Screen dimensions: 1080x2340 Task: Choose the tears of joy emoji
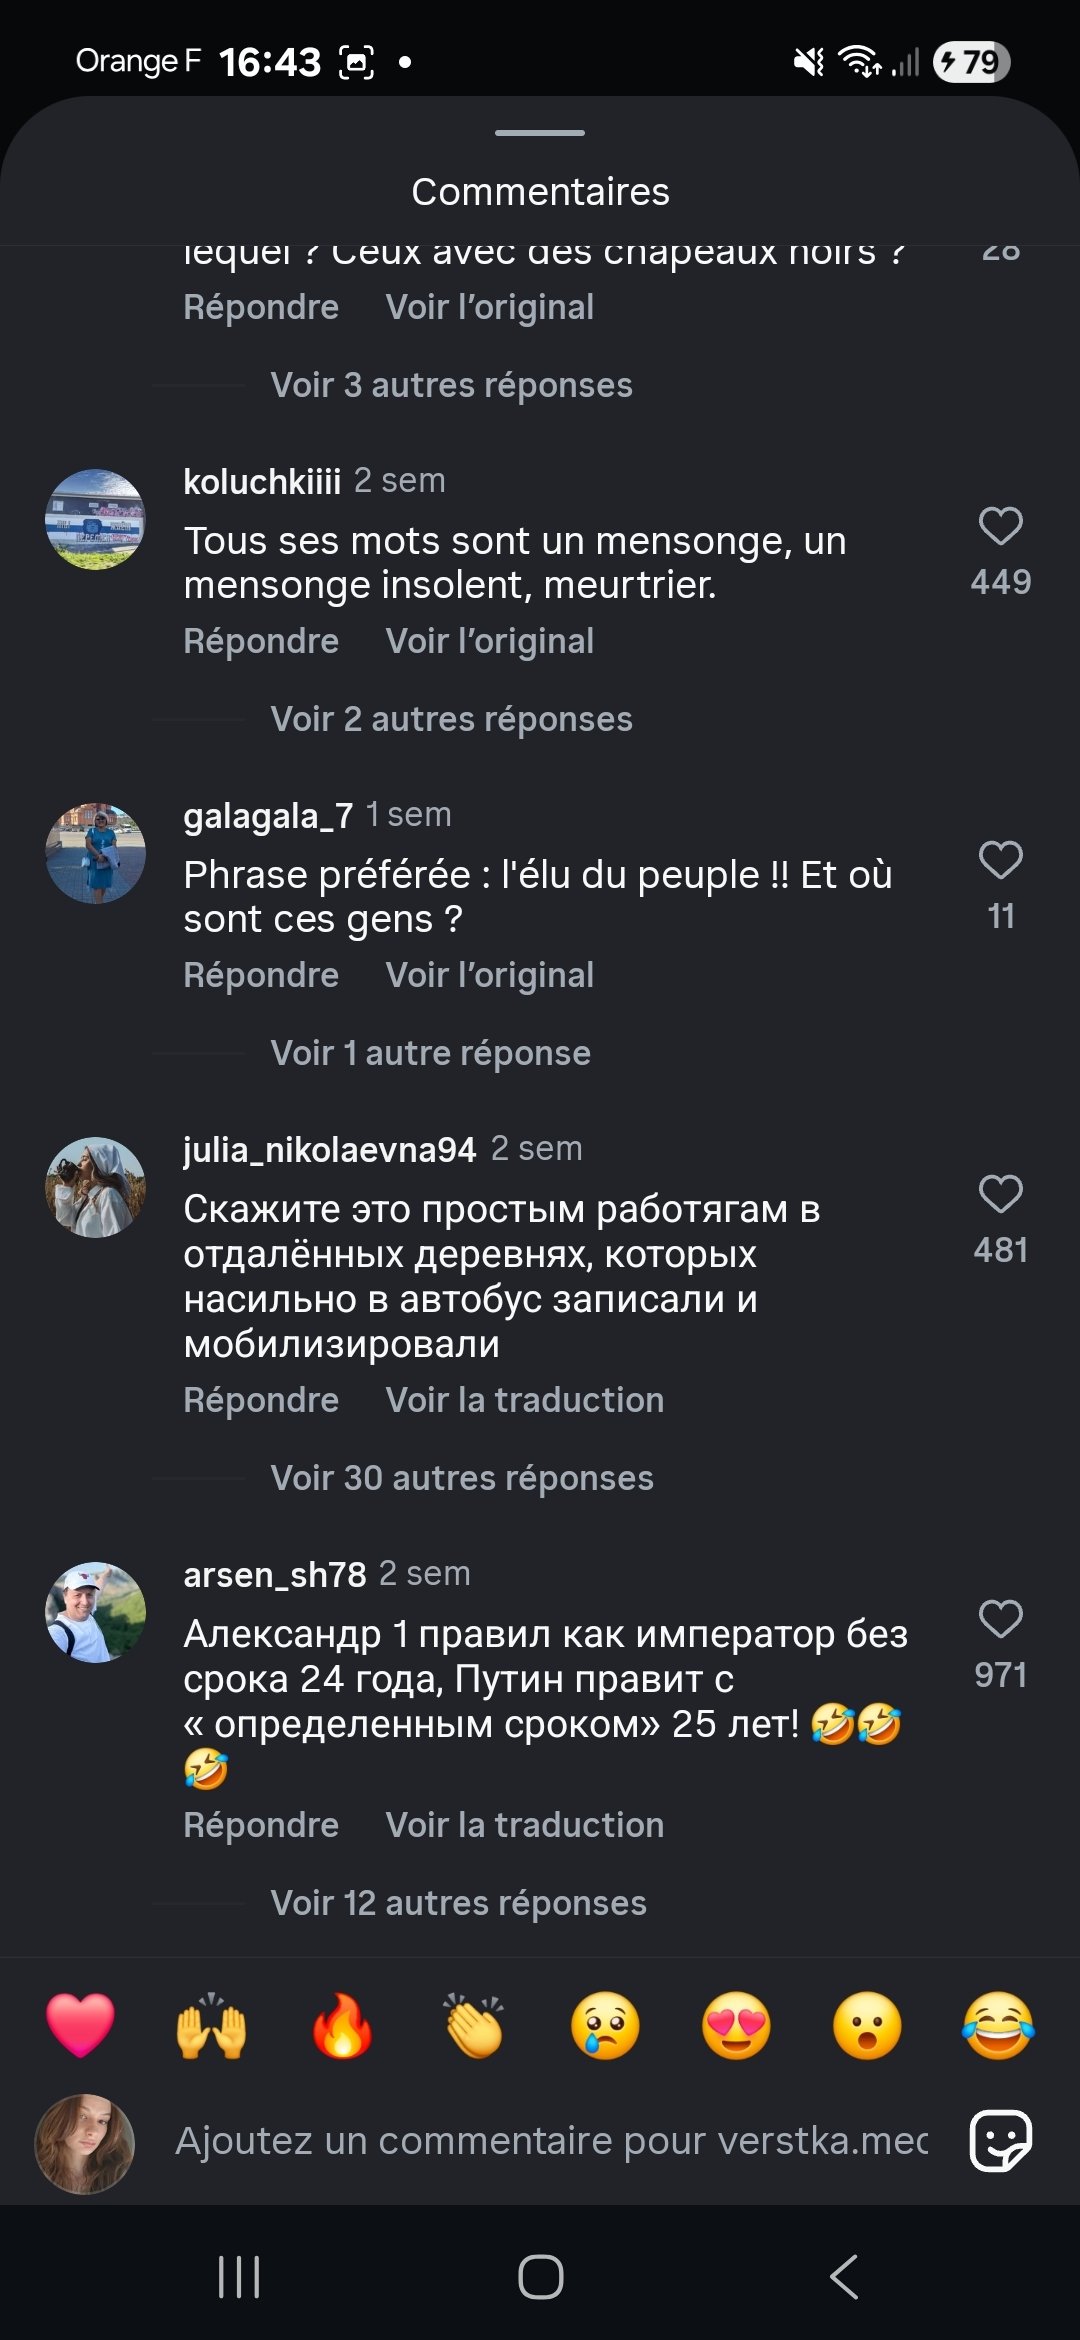[x=998, y=2026]
